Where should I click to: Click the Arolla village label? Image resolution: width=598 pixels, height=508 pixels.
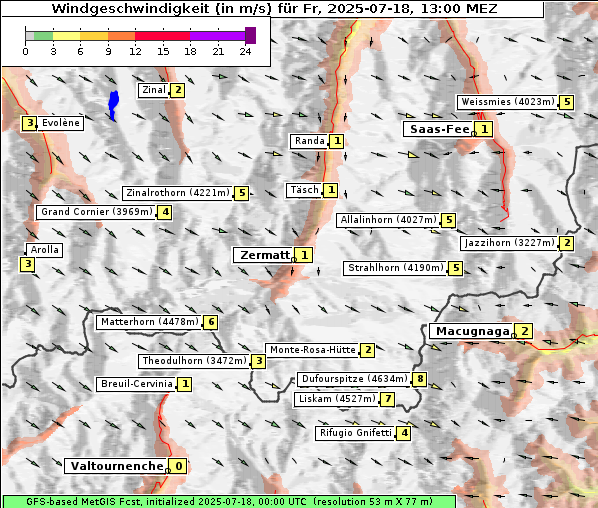(x=44, y=250)
